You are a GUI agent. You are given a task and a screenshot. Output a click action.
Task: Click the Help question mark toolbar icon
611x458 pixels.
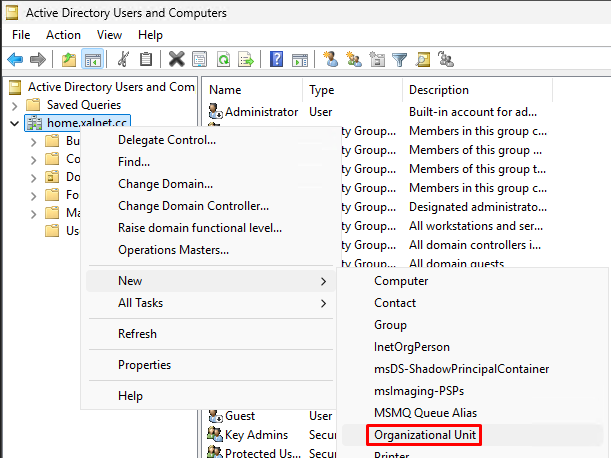coord(276,60)
